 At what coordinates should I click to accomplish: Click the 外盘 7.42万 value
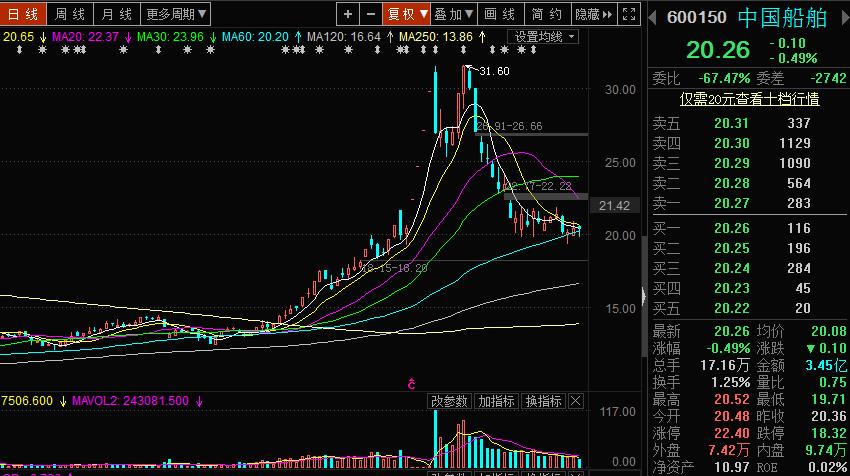pyautogui.click(x=729, y=451)
